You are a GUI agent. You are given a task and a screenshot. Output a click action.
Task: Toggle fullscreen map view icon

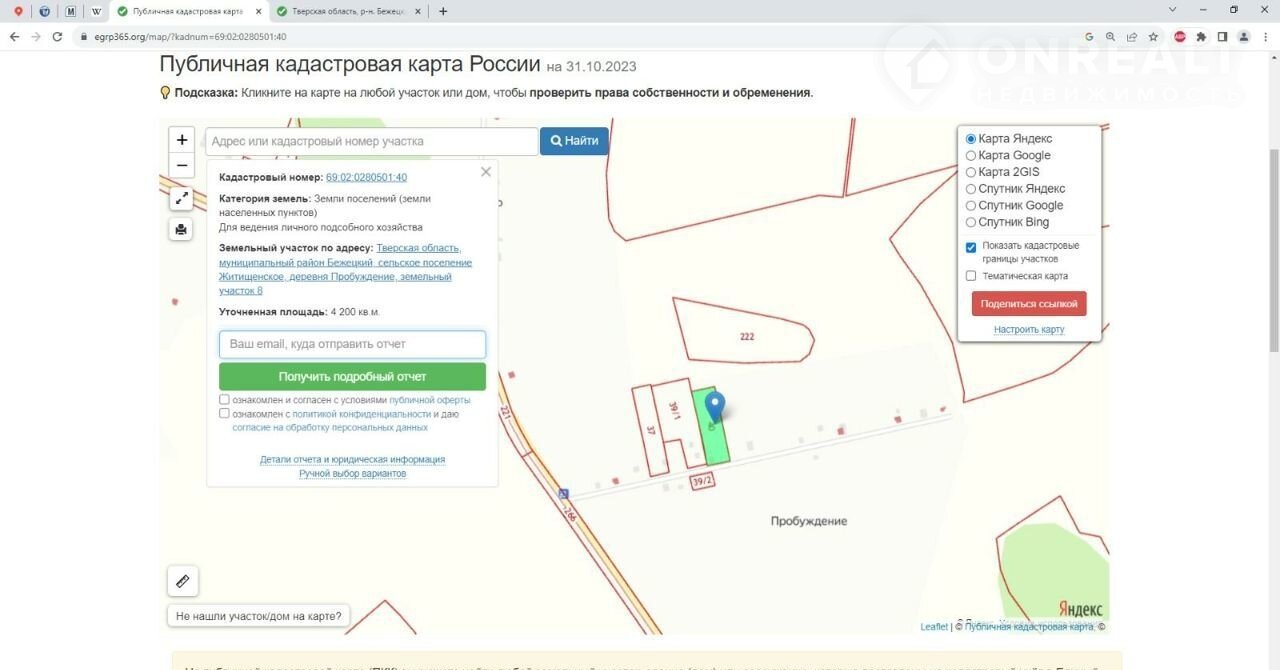coord(181,198)
